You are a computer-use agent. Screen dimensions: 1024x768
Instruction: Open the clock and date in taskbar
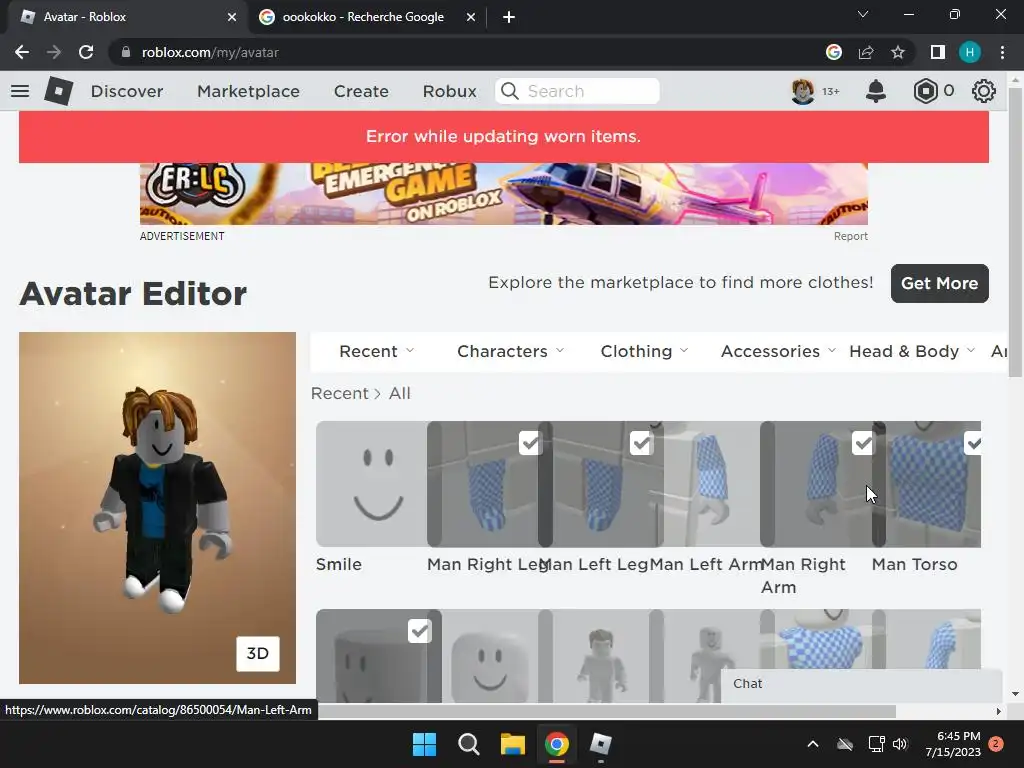953,744
